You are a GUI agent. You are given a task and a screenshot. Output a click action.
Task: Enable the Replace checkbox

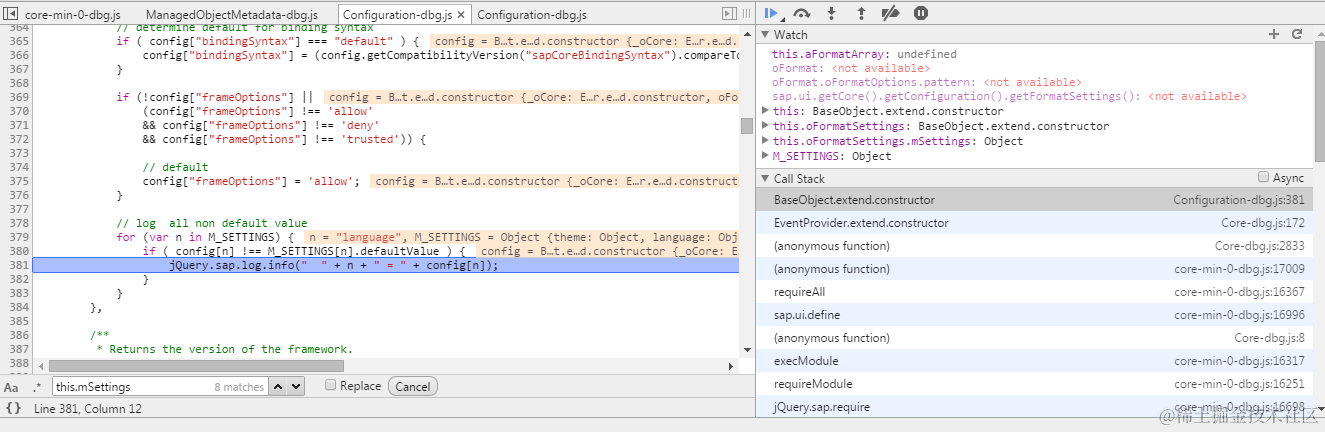coord(330,386)
